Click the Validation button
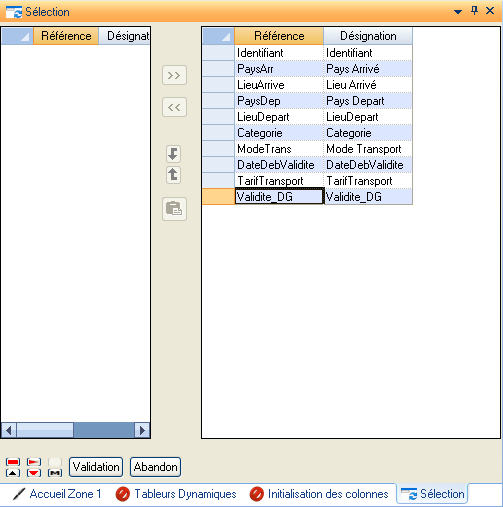The height and width of the screenshot is (507, 503). (96, 467)
